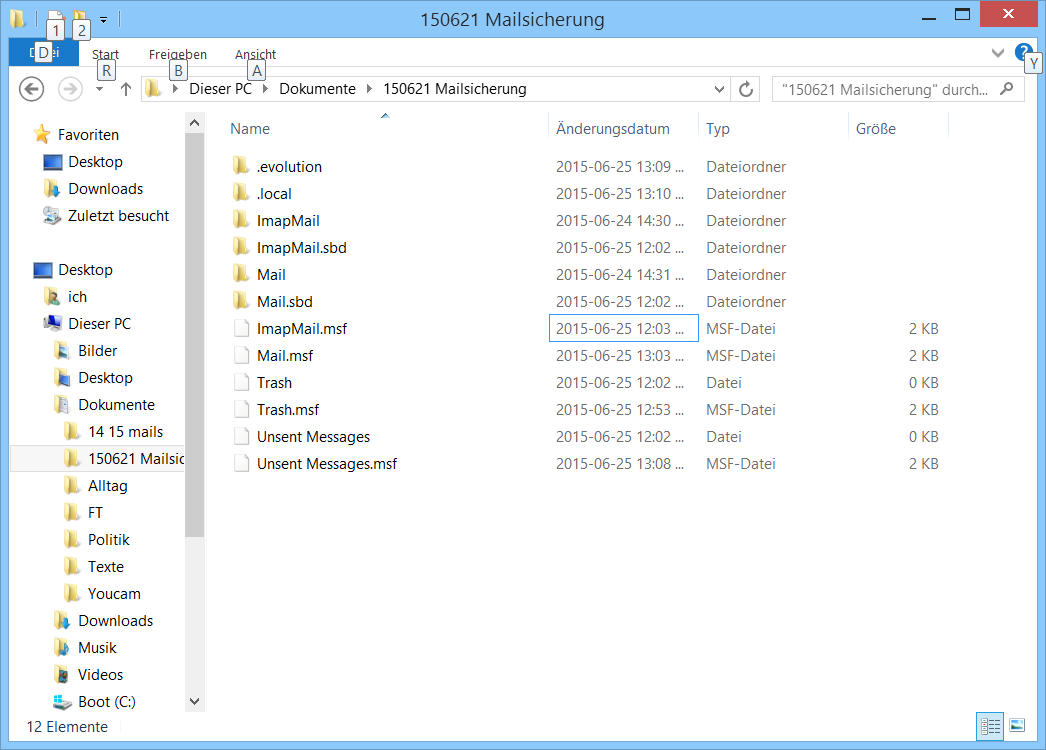The image size is (1046, 750).
Task: Open the Freigeben ribbon tab
Action: pyautogui.click(x=177, y=55)
